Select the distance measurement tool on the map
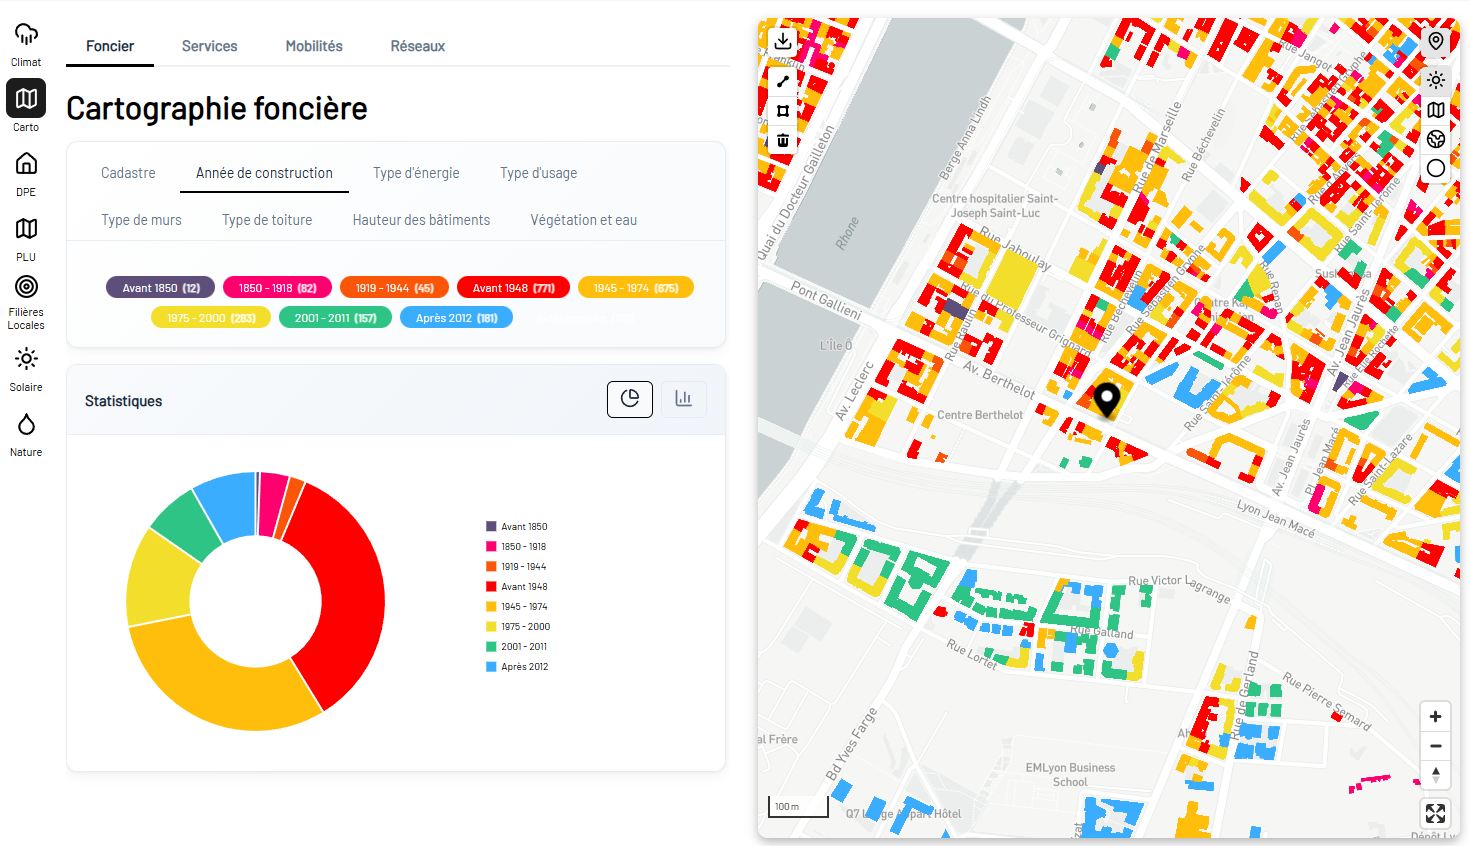 (783, 81)
